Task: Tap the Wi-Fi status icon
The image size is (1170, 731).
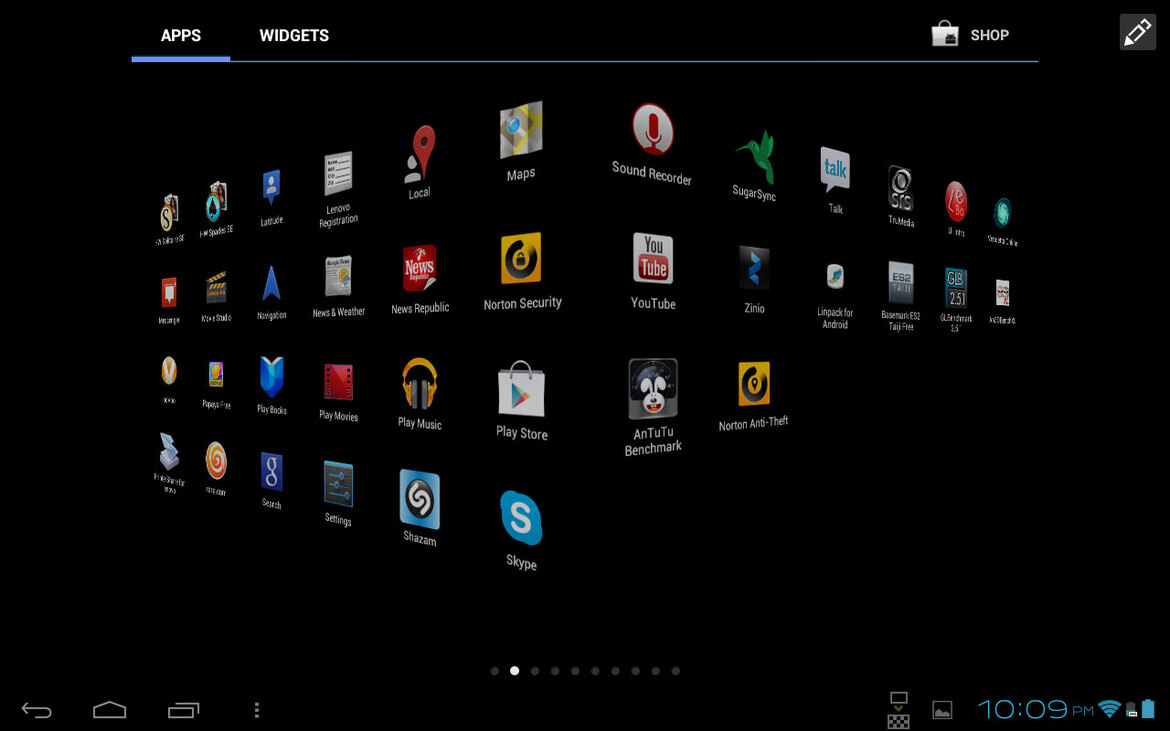Action: (1110, 709)
